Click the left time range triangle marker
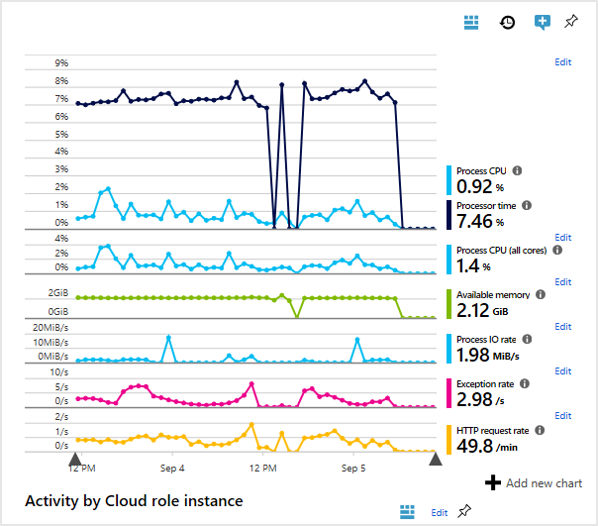The image size is (598, 526). (75, 459)
